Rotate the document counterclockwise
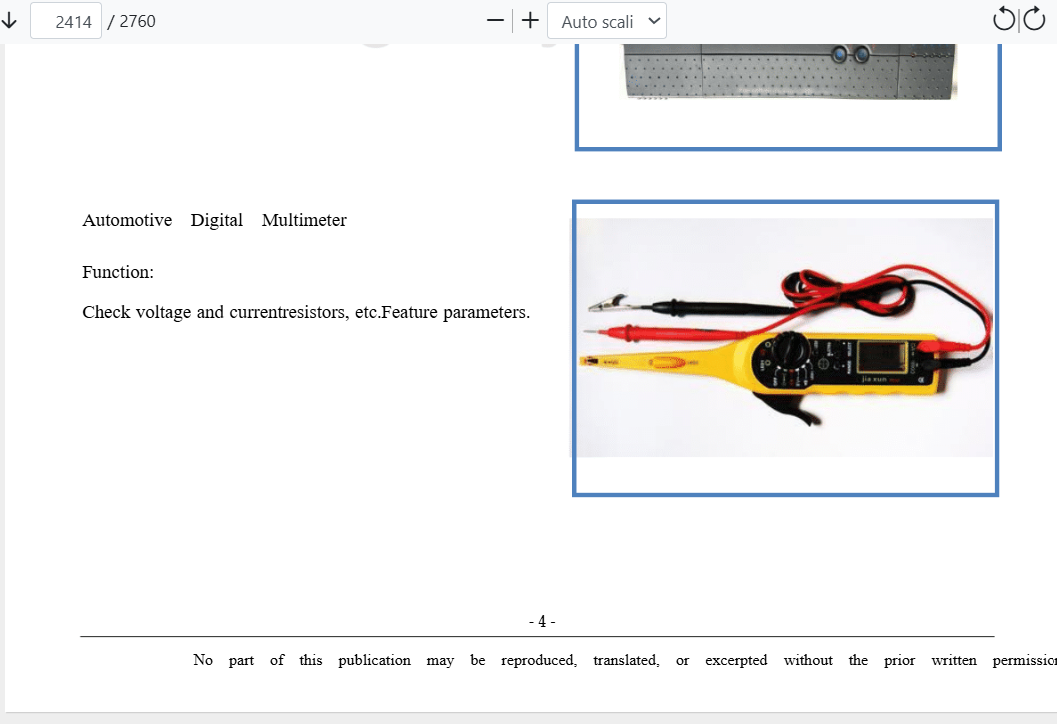 point(1004,20)
